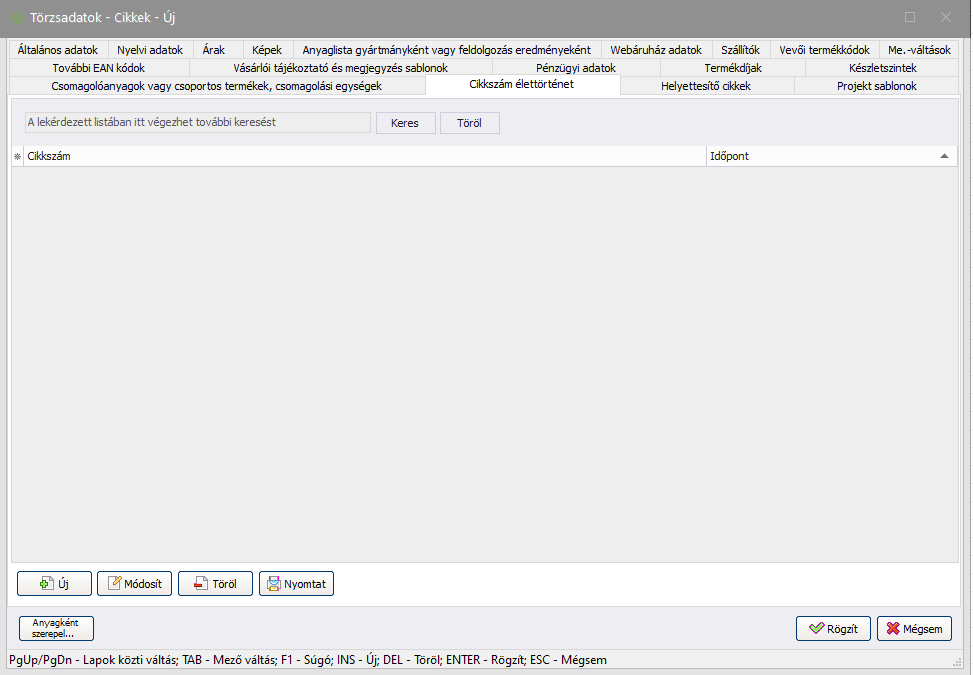Click the Keres search button
Image resolution: width=973 pixels, height=675 pixels.
[x=405, y=123]
